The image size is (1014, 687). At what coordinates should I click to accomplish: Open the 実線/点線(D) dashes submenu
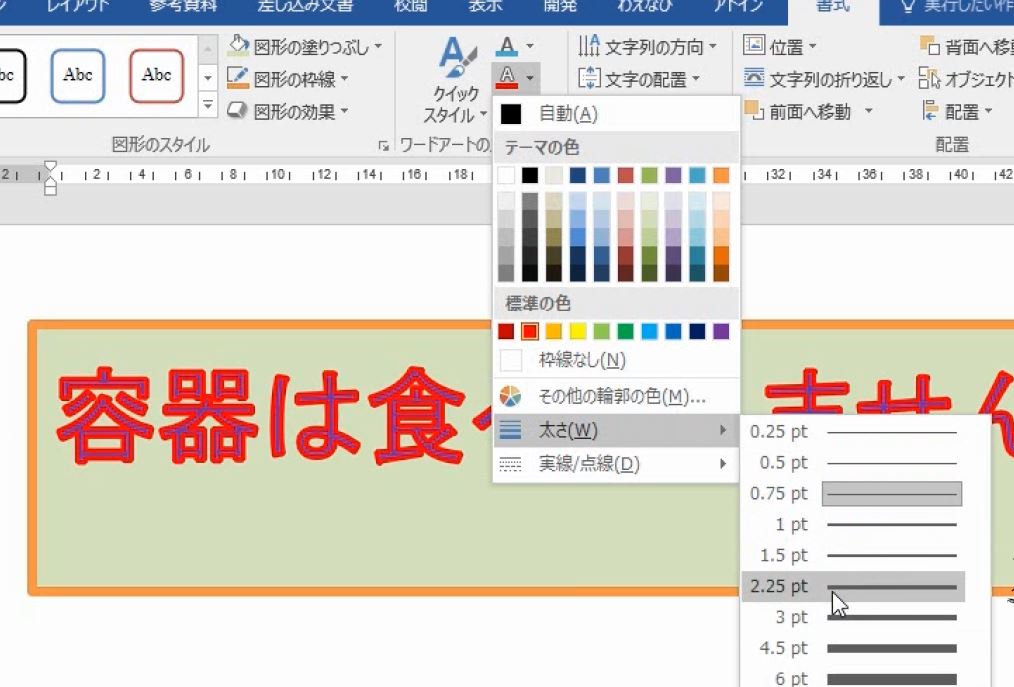point(616,464)
